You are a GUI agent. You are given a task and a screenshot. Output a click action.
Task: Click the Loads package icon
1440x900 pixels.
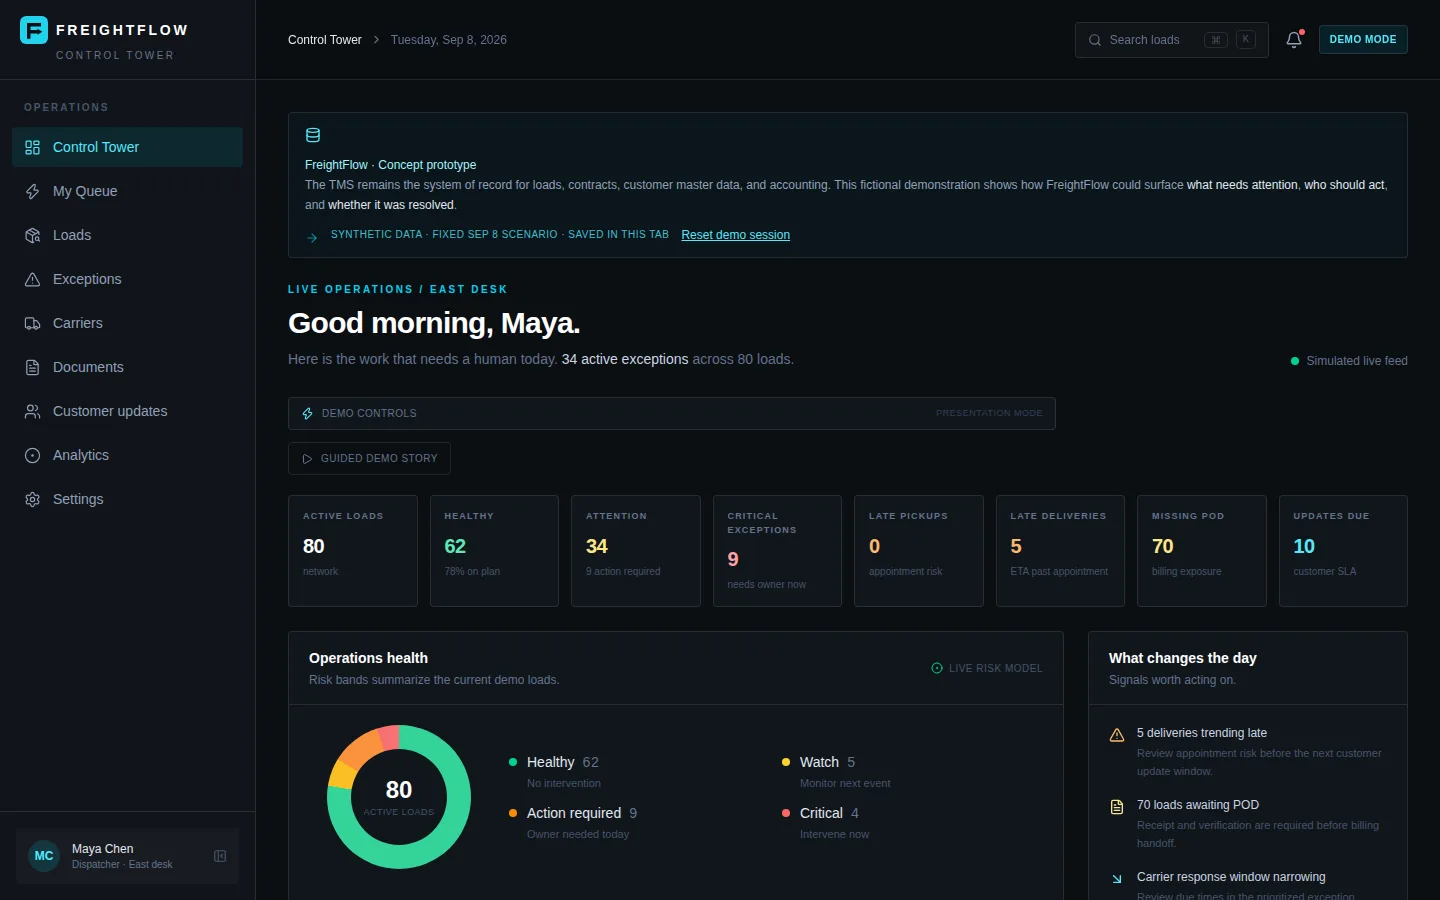32,235
